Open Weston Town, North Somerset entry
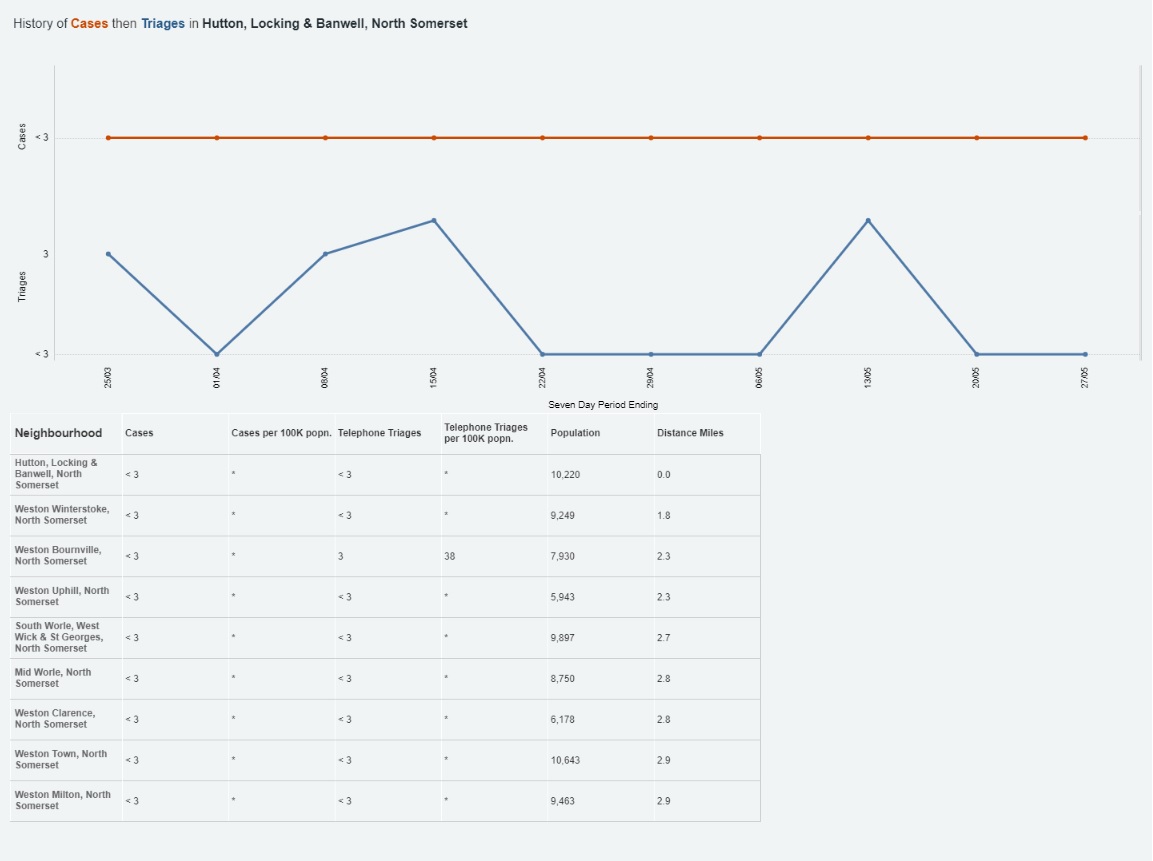1153x861 pixels. (61, 760)
